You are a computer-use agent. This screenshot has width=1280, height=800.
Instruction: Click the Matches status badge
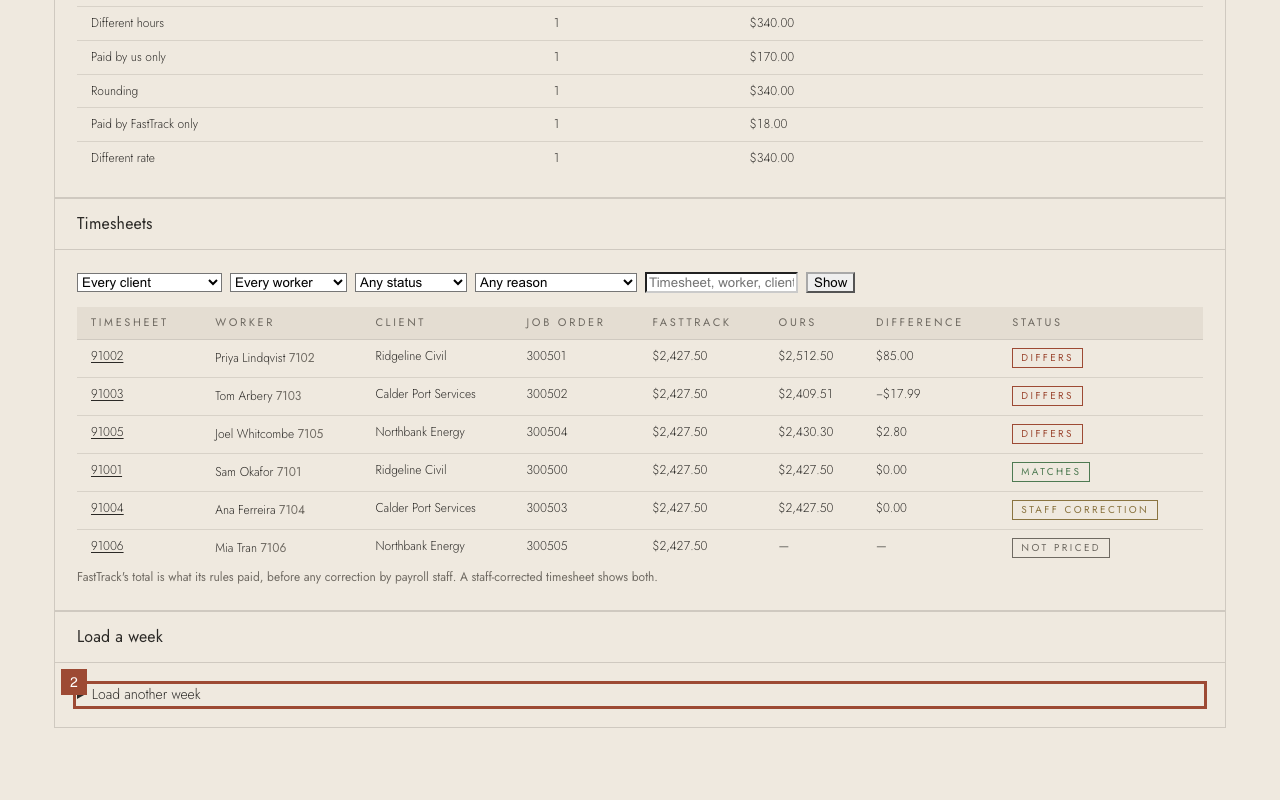pyautogui.click(x=1051, y=472)
